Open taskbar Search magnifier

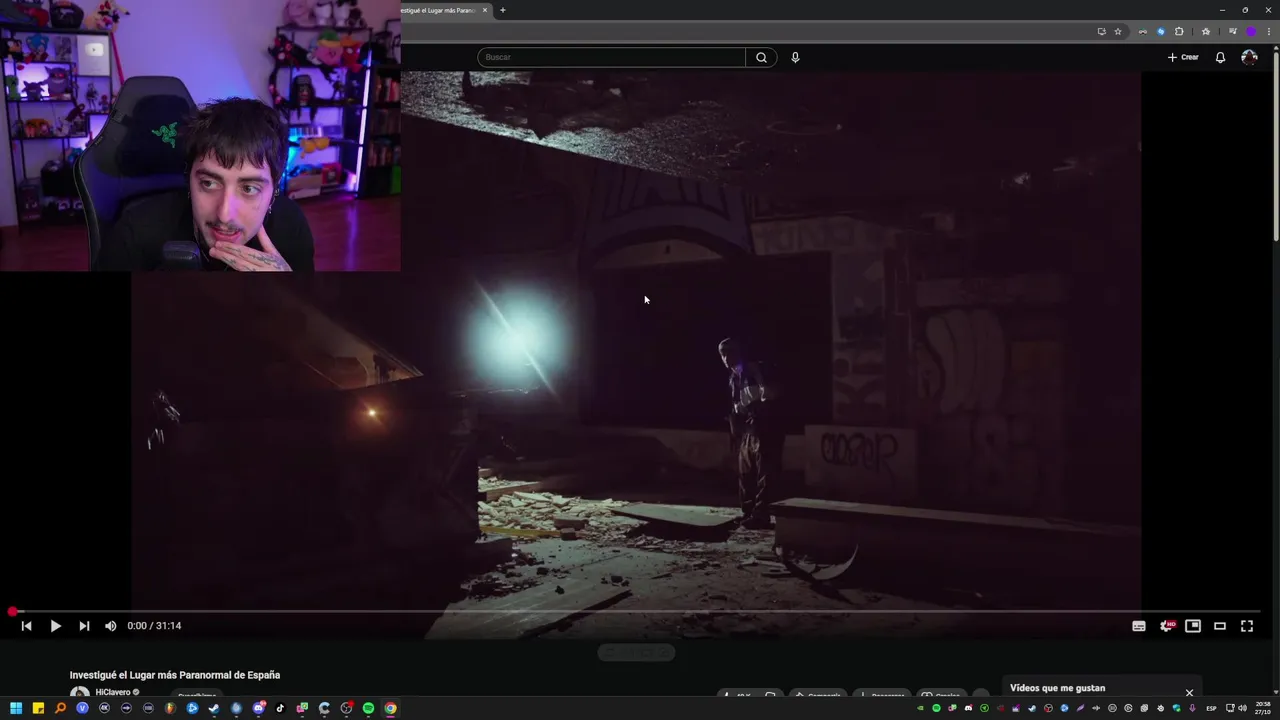coord(60,708)
